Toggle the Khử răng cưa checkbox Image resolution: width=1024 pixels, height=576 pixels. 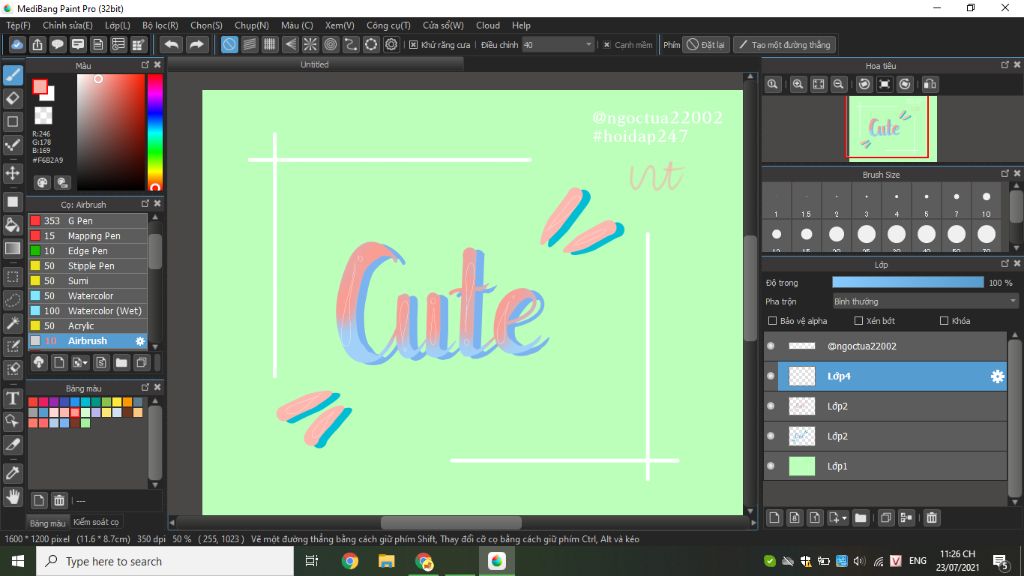413,45
